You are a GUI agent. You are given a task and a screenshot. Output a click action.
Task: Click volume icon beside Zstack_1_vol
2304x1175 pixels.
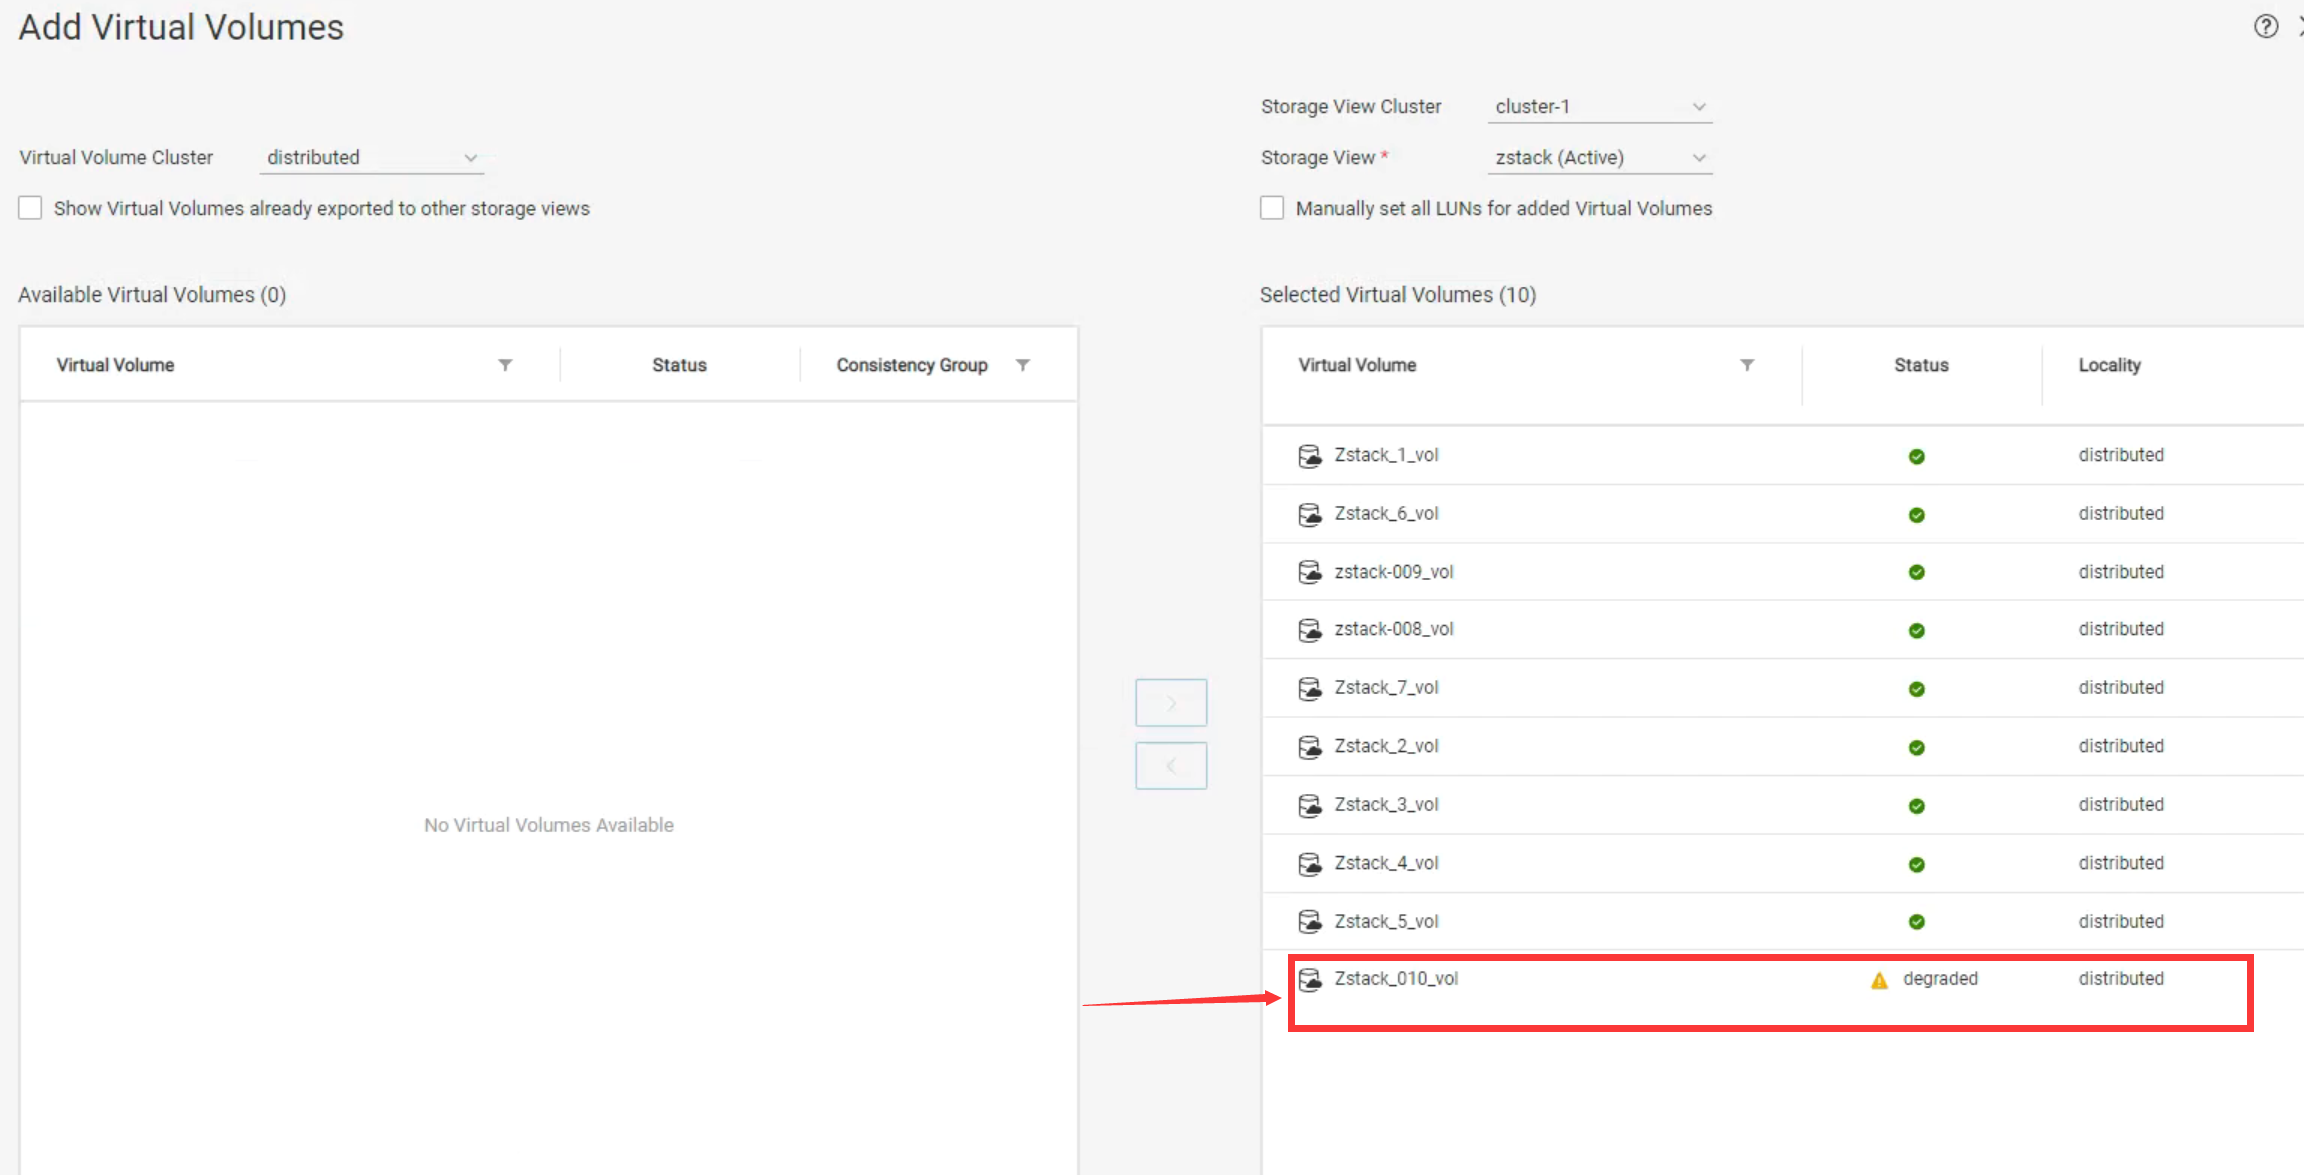click(x=1309, y=456)
